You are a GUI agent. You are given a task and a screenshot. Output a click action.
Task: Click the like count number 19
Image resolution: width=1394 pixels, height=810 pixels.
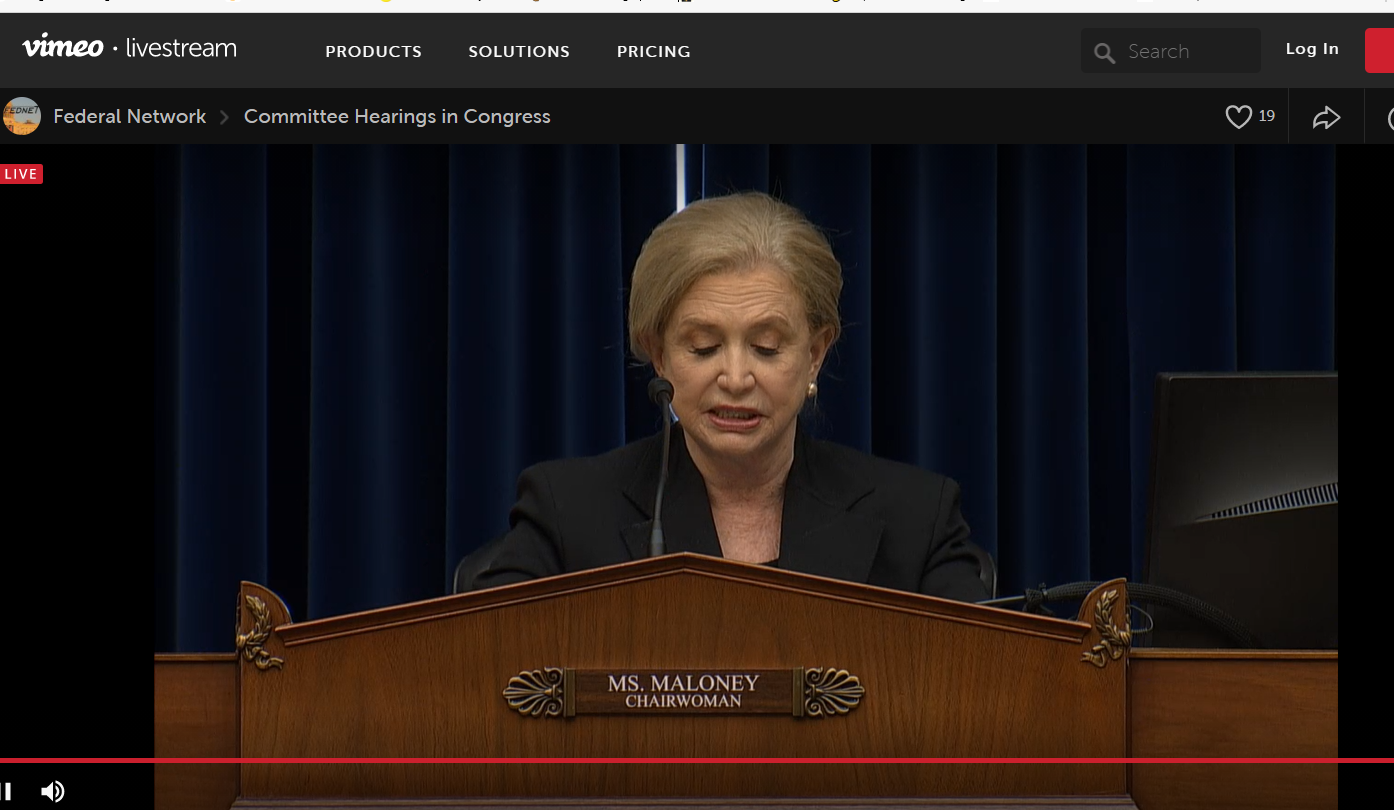tap(1267, 116)
